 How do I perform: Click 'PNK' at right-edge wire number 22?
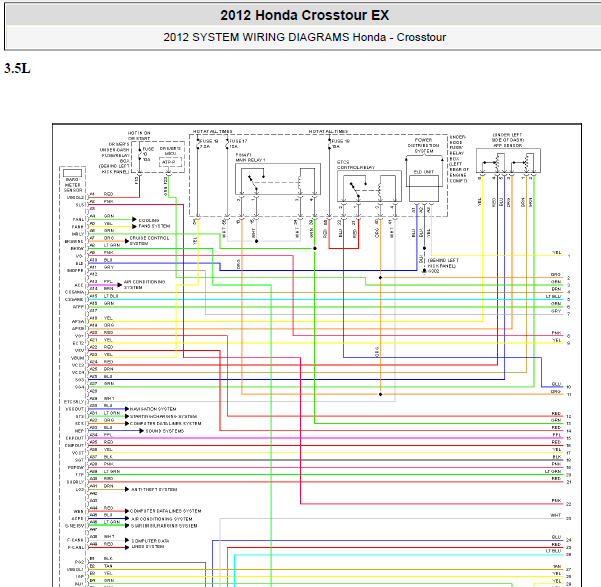pos(557,501)
